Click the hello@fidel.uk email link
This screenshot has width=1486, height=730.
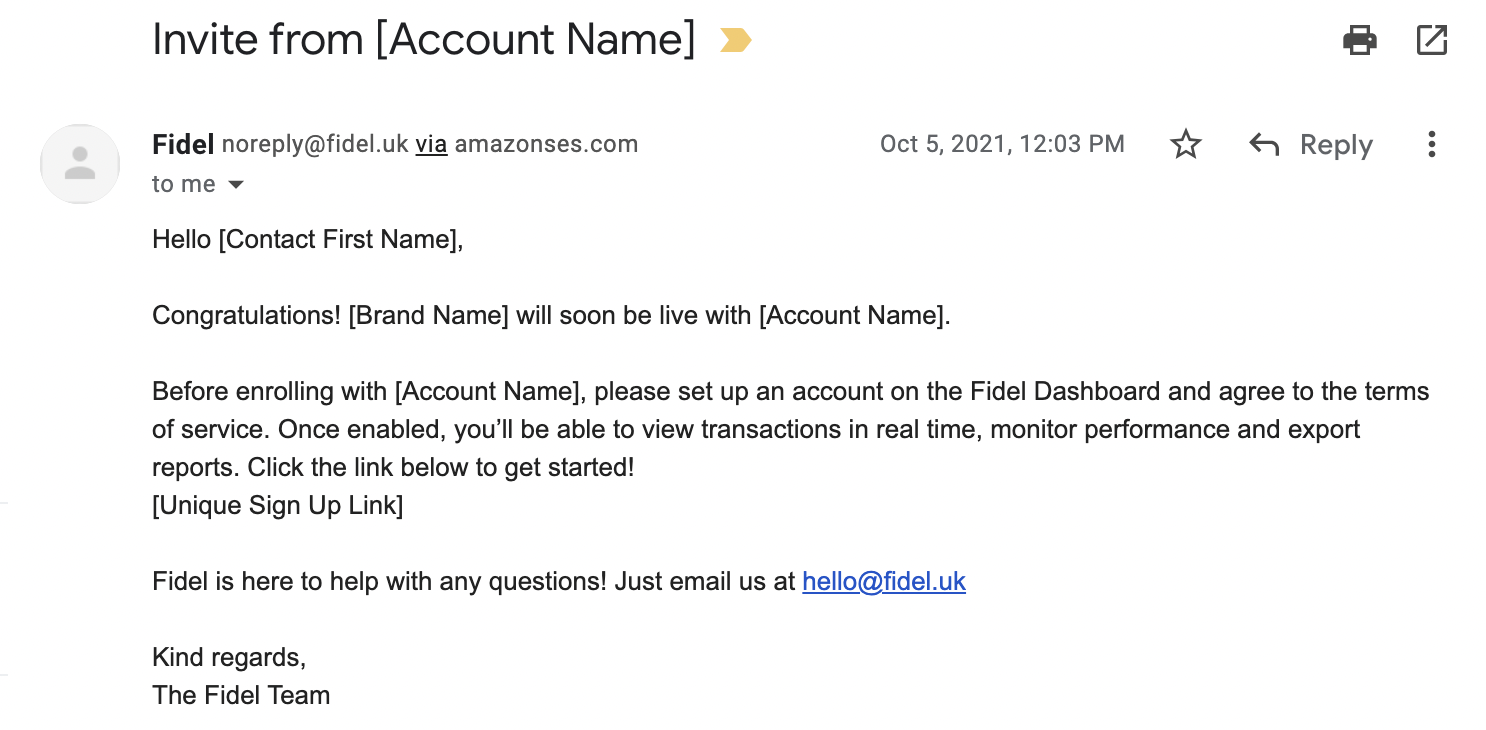click(884, 581)
